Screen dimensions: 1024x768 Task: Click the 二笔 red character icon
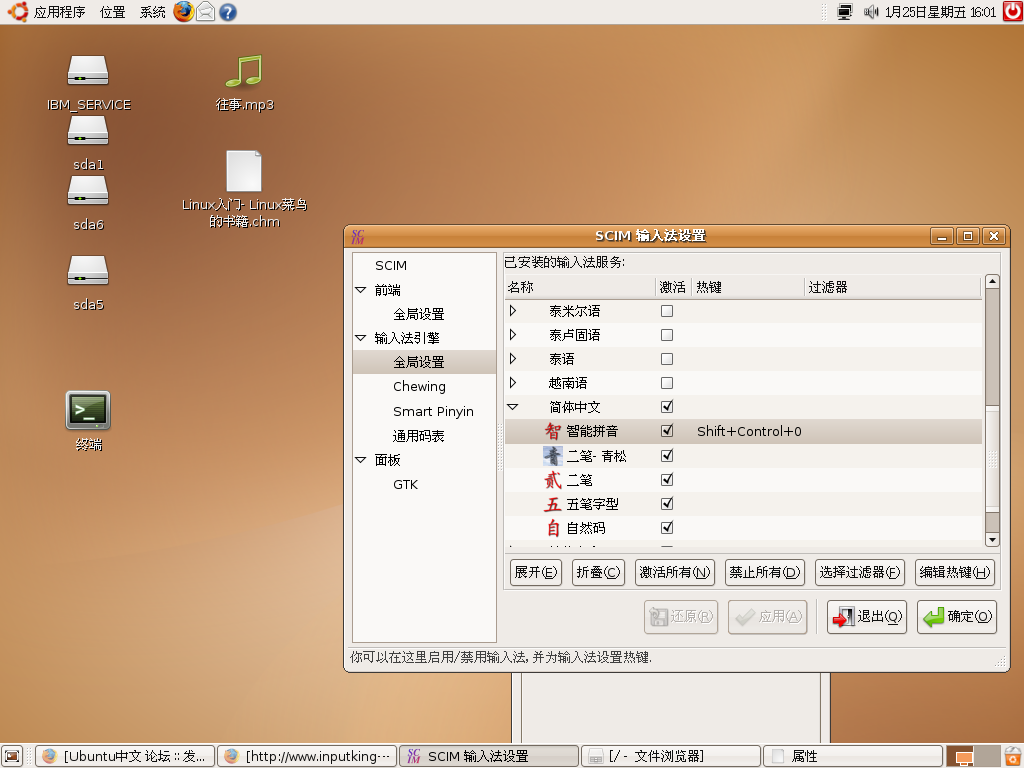553,480
